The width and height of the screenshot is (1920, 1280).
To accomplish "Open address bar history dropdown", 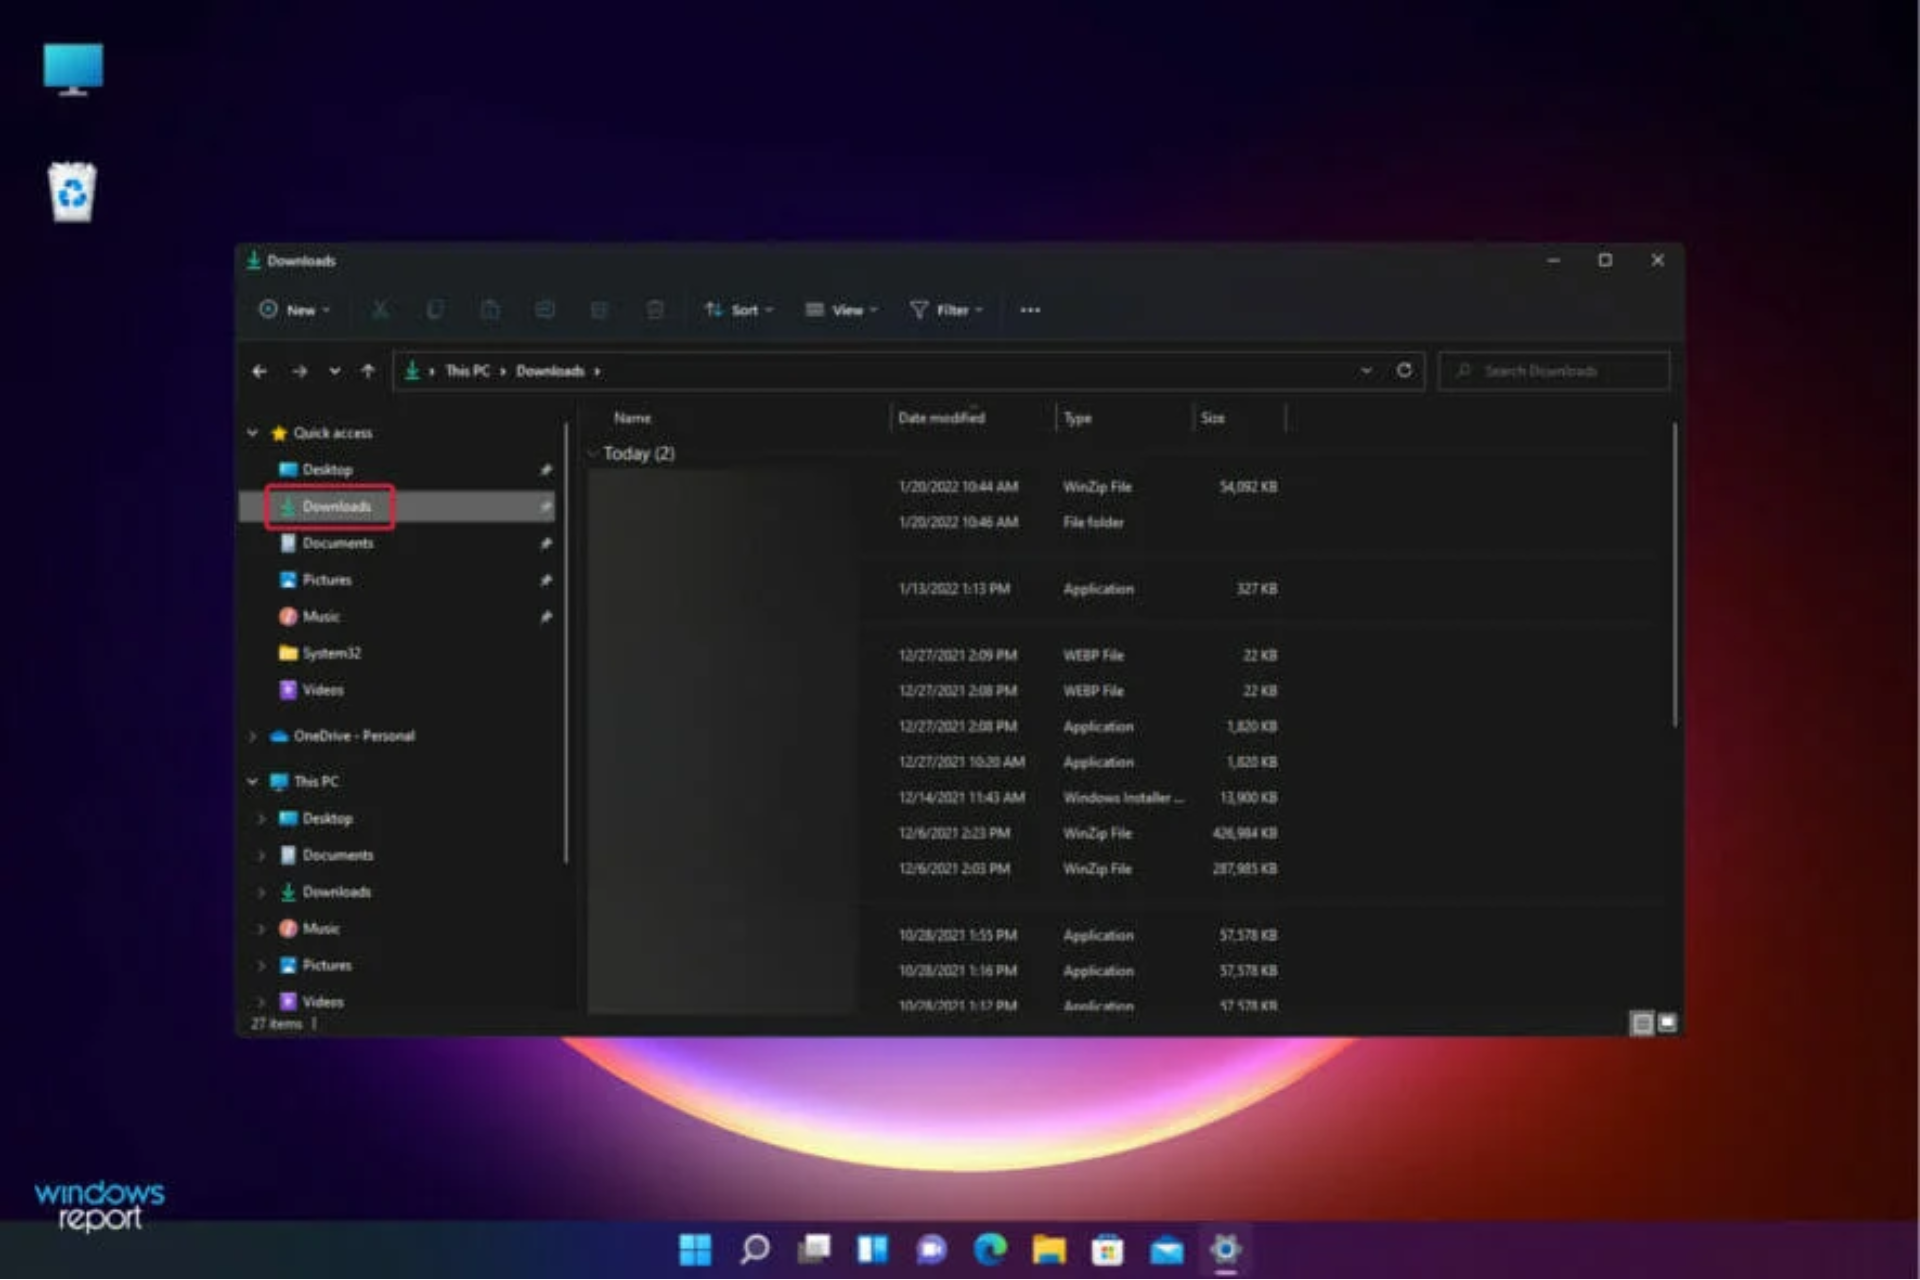I will (x=1366, y=371).
